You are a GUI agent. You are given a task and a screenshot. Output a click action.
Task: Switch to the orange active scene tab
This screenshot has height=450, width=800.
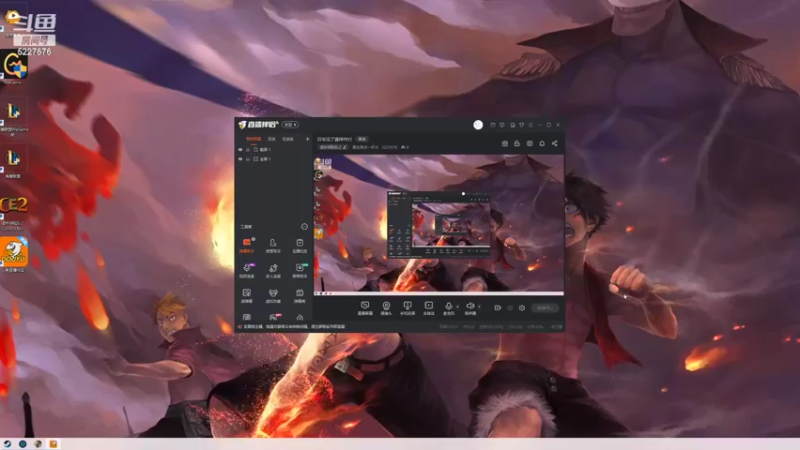[x=254, y=139]
